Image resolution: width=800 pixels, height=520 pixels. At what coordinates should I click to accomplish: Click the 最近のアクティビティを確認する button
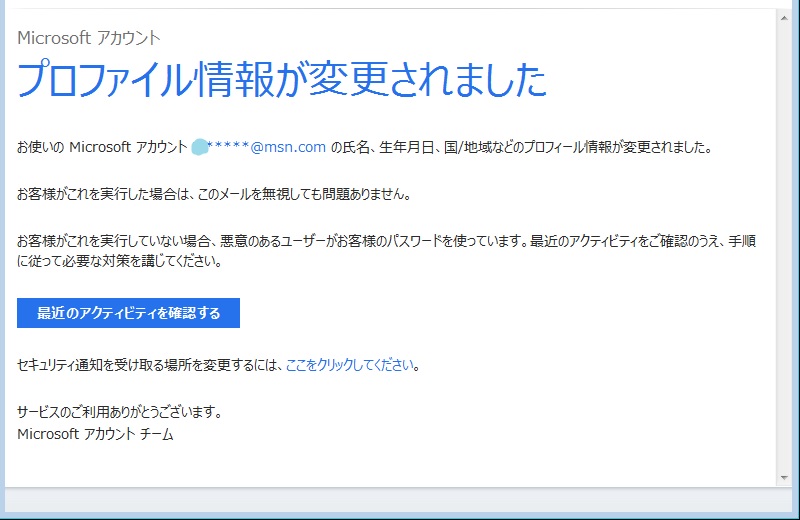128,313
